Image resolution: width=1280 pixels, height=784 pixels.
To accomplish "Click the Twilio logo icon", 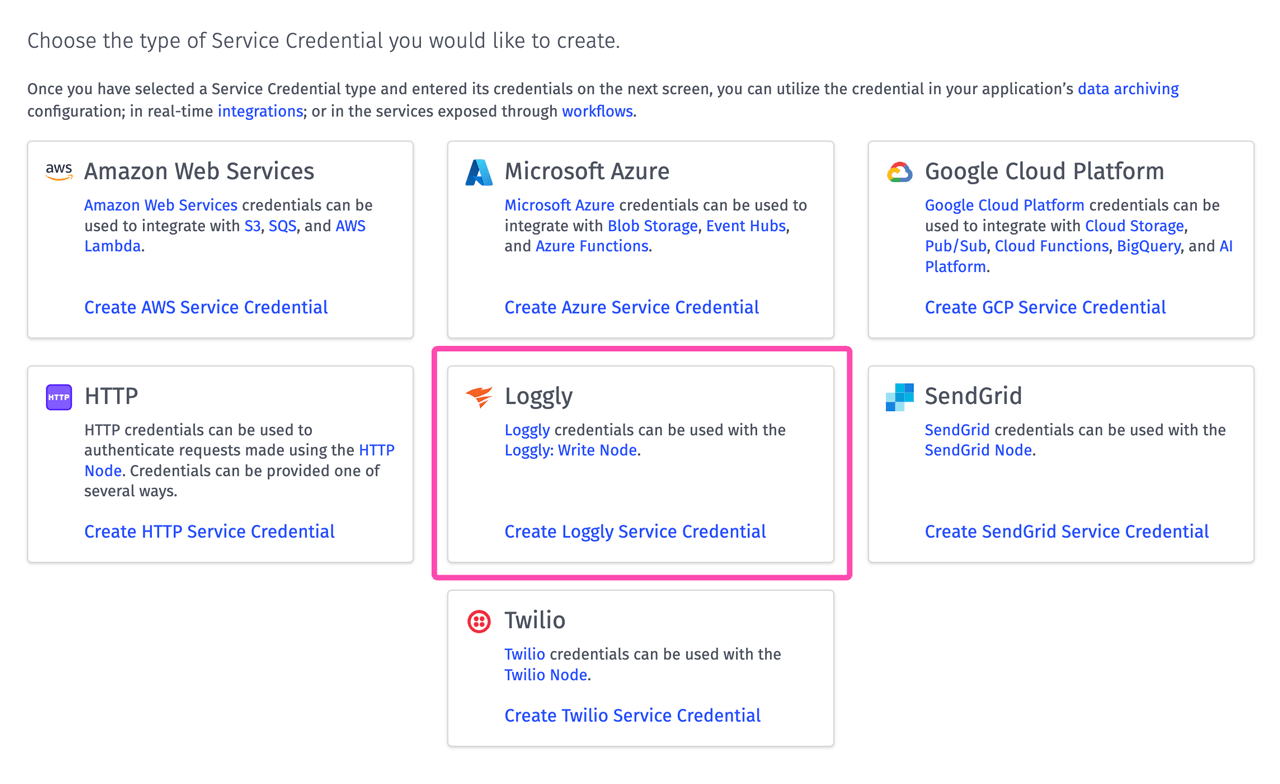I will coord(478,620).
